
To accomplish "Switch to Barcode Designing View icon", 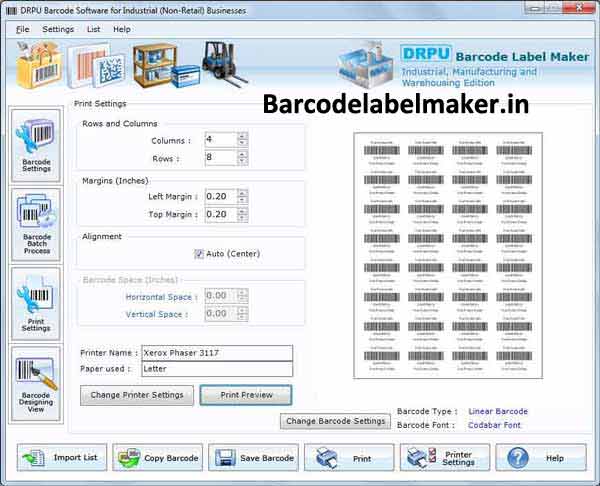I will [36, 383].
